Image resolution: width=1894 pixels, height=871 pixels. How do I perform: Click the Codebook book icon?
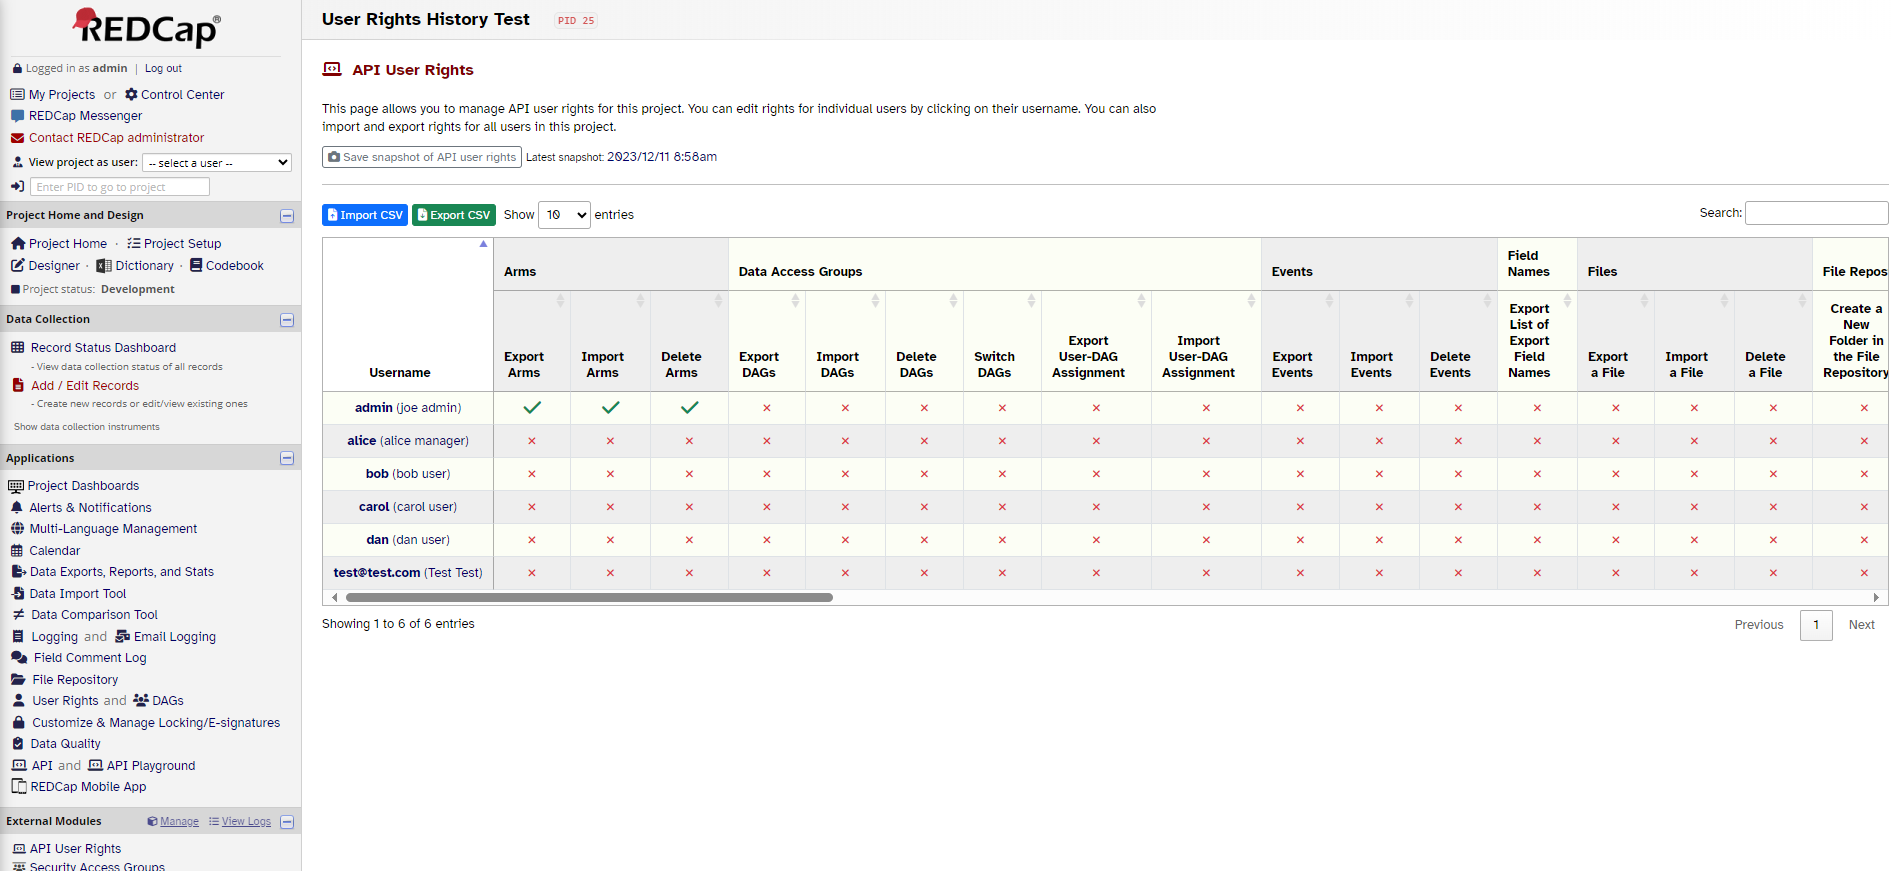(x=196, y=266)
